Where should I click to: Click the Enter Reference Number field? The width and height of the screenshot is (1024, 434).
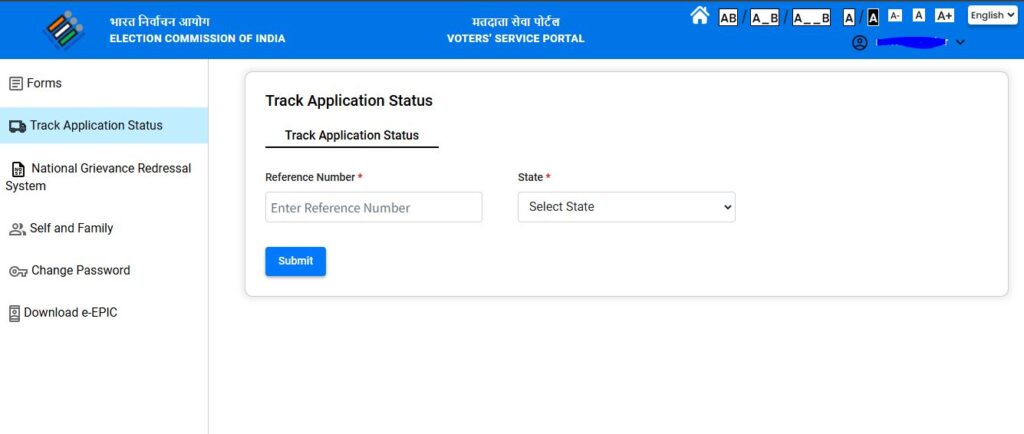(x=374, y=208)
